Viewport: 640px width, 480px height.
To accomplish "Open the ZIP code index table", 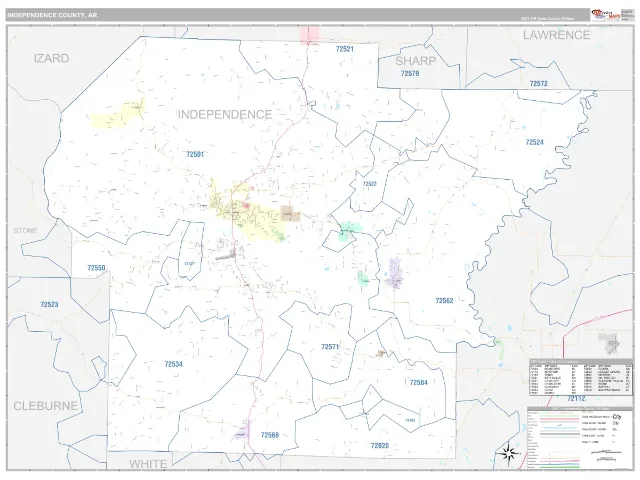I will tap(580, 378).
